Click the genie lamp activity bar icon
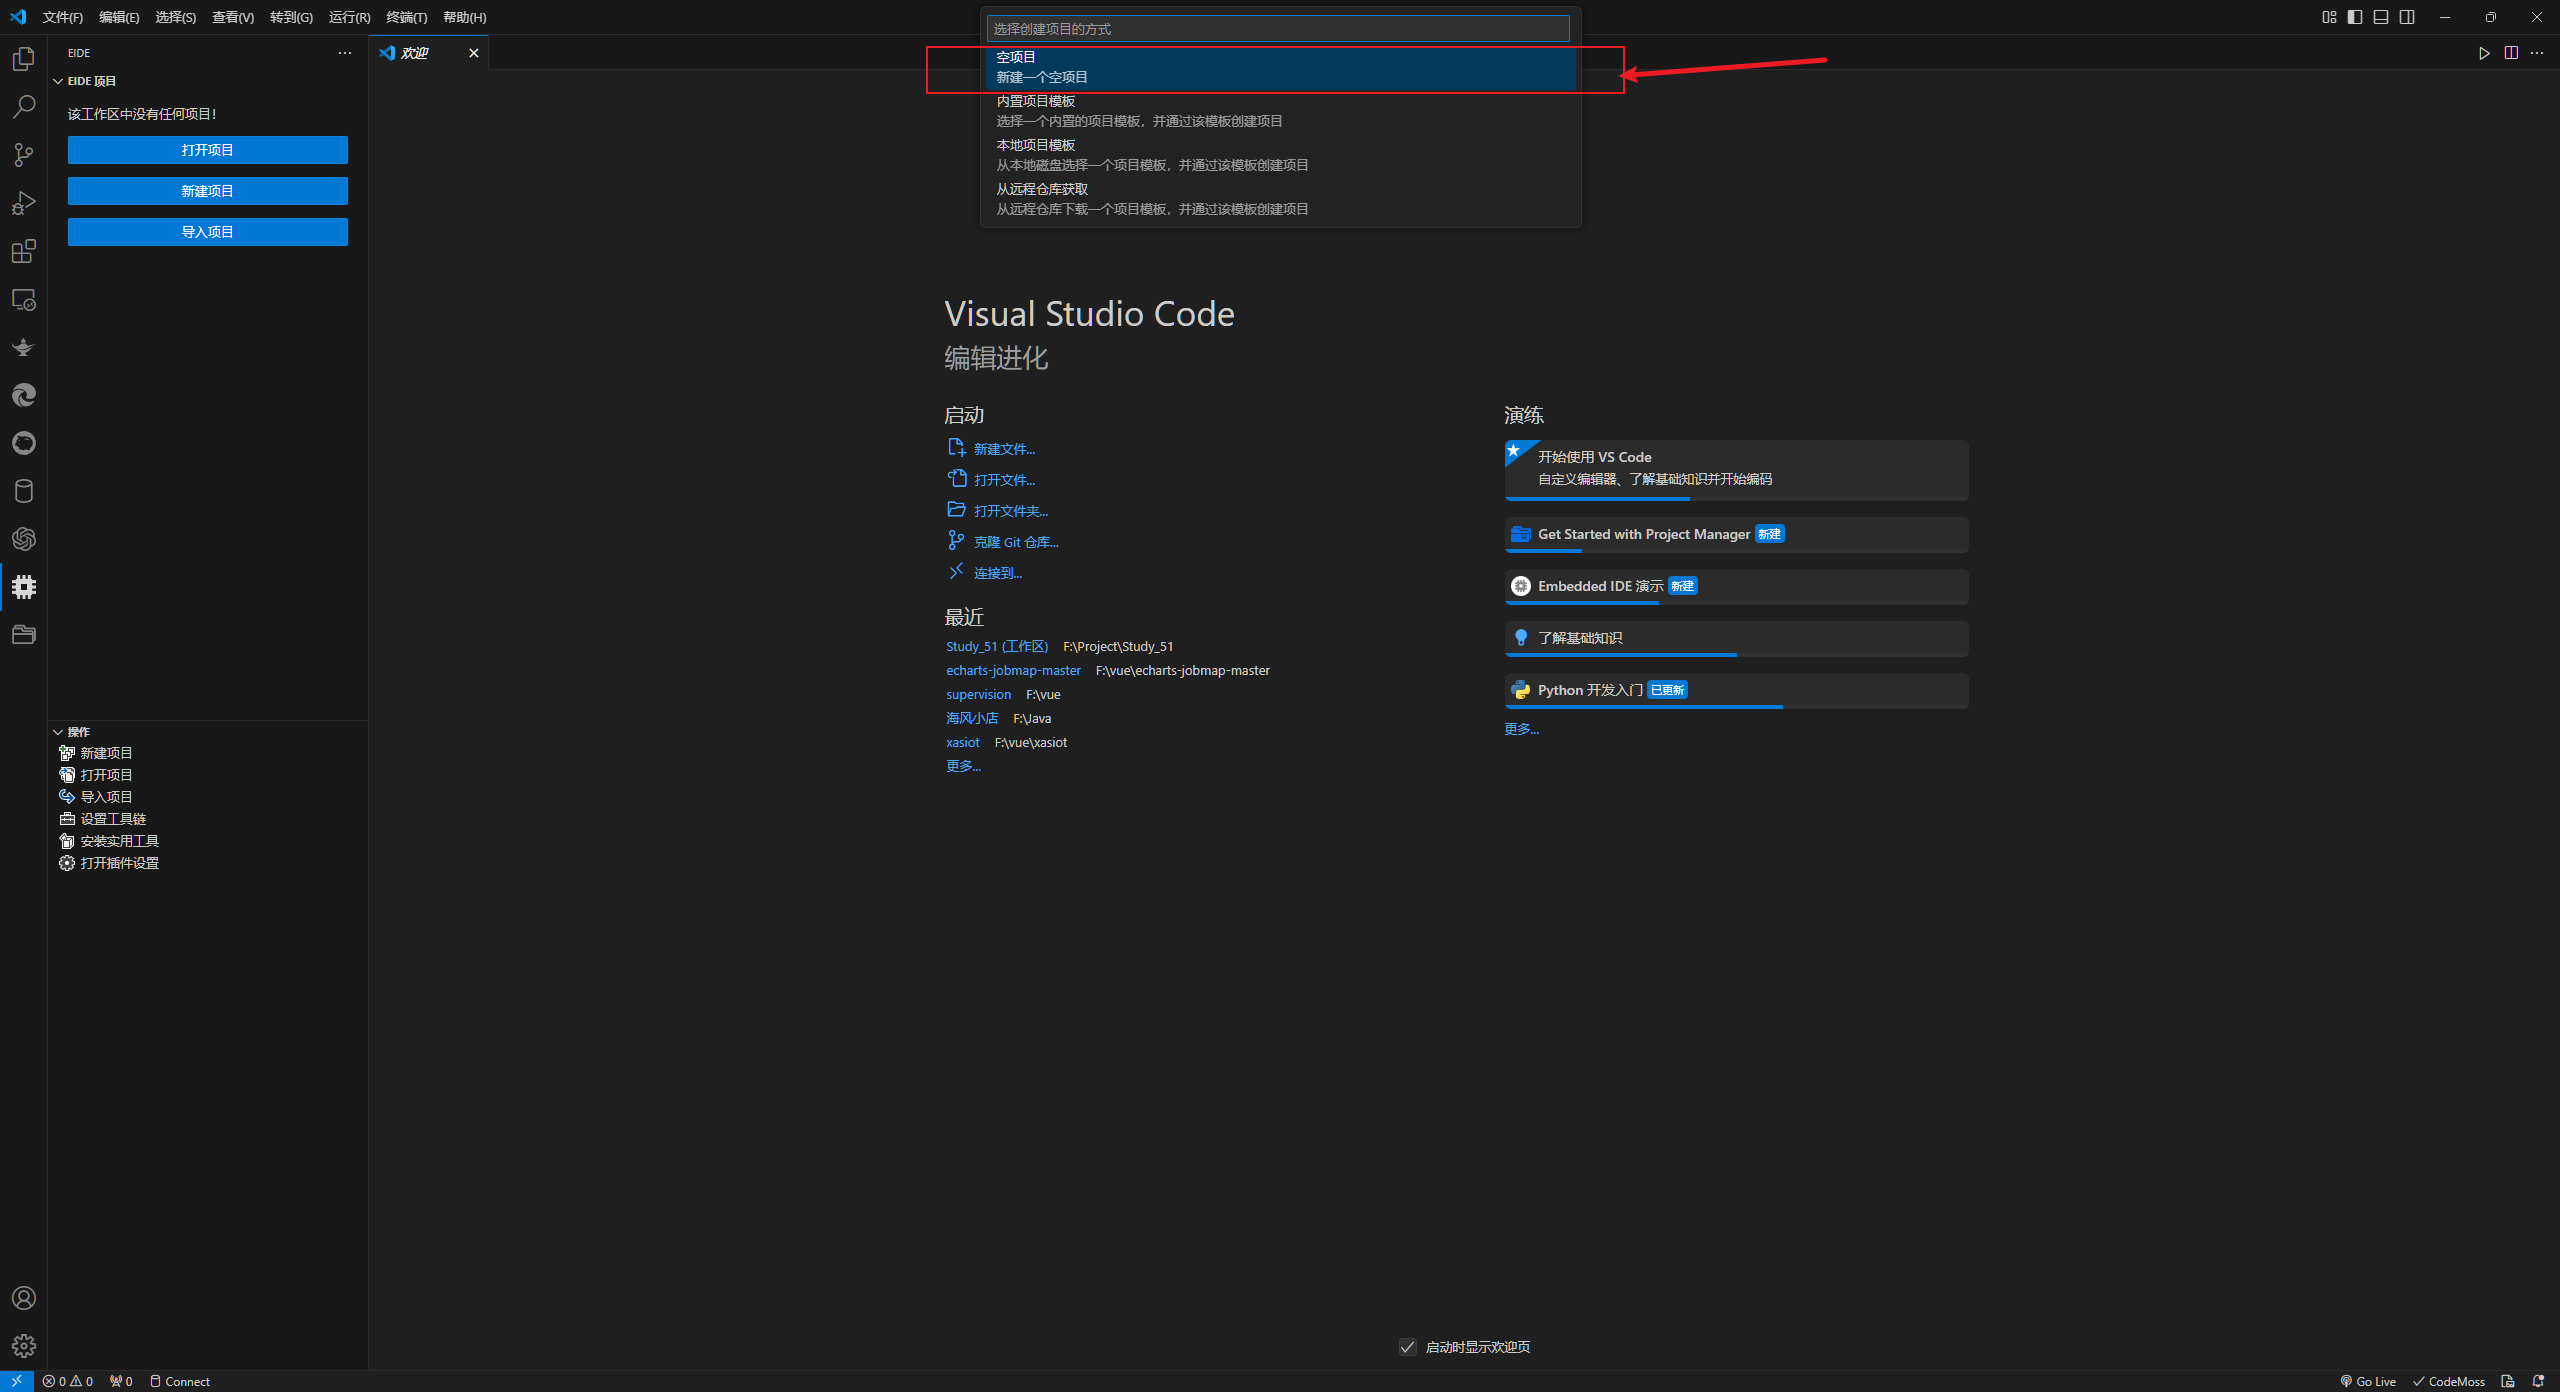 click(24, 347)
